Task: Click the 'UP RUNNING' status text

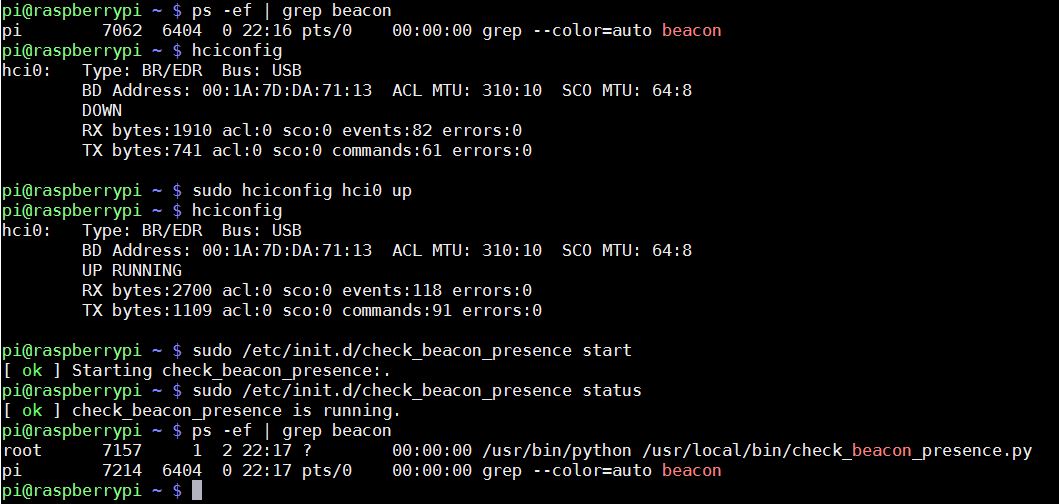Action: click(x=132, y=271)
